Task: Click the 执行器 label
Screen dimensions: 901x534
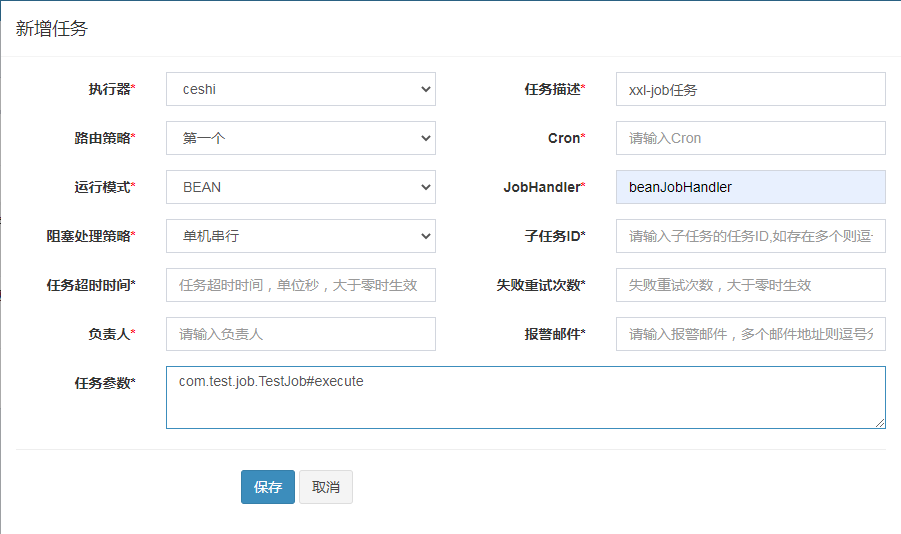Action: point(111,89)
